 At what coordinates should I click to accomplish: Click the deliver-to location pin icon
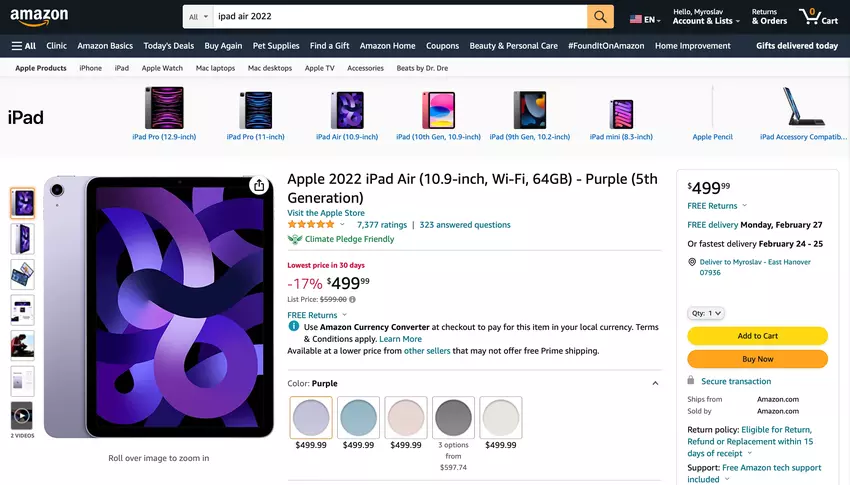tap(691, 262)
